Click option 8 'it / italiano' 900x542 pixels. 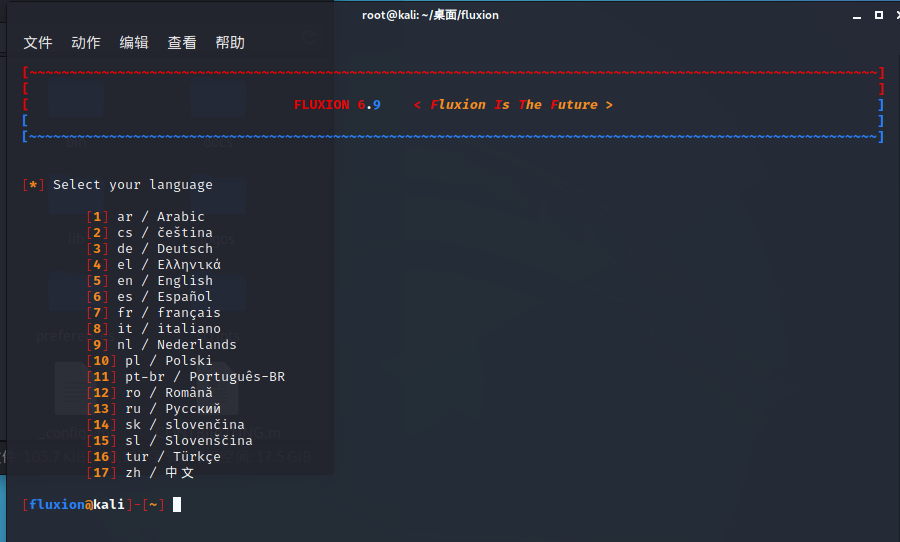[x=153, y=328]
